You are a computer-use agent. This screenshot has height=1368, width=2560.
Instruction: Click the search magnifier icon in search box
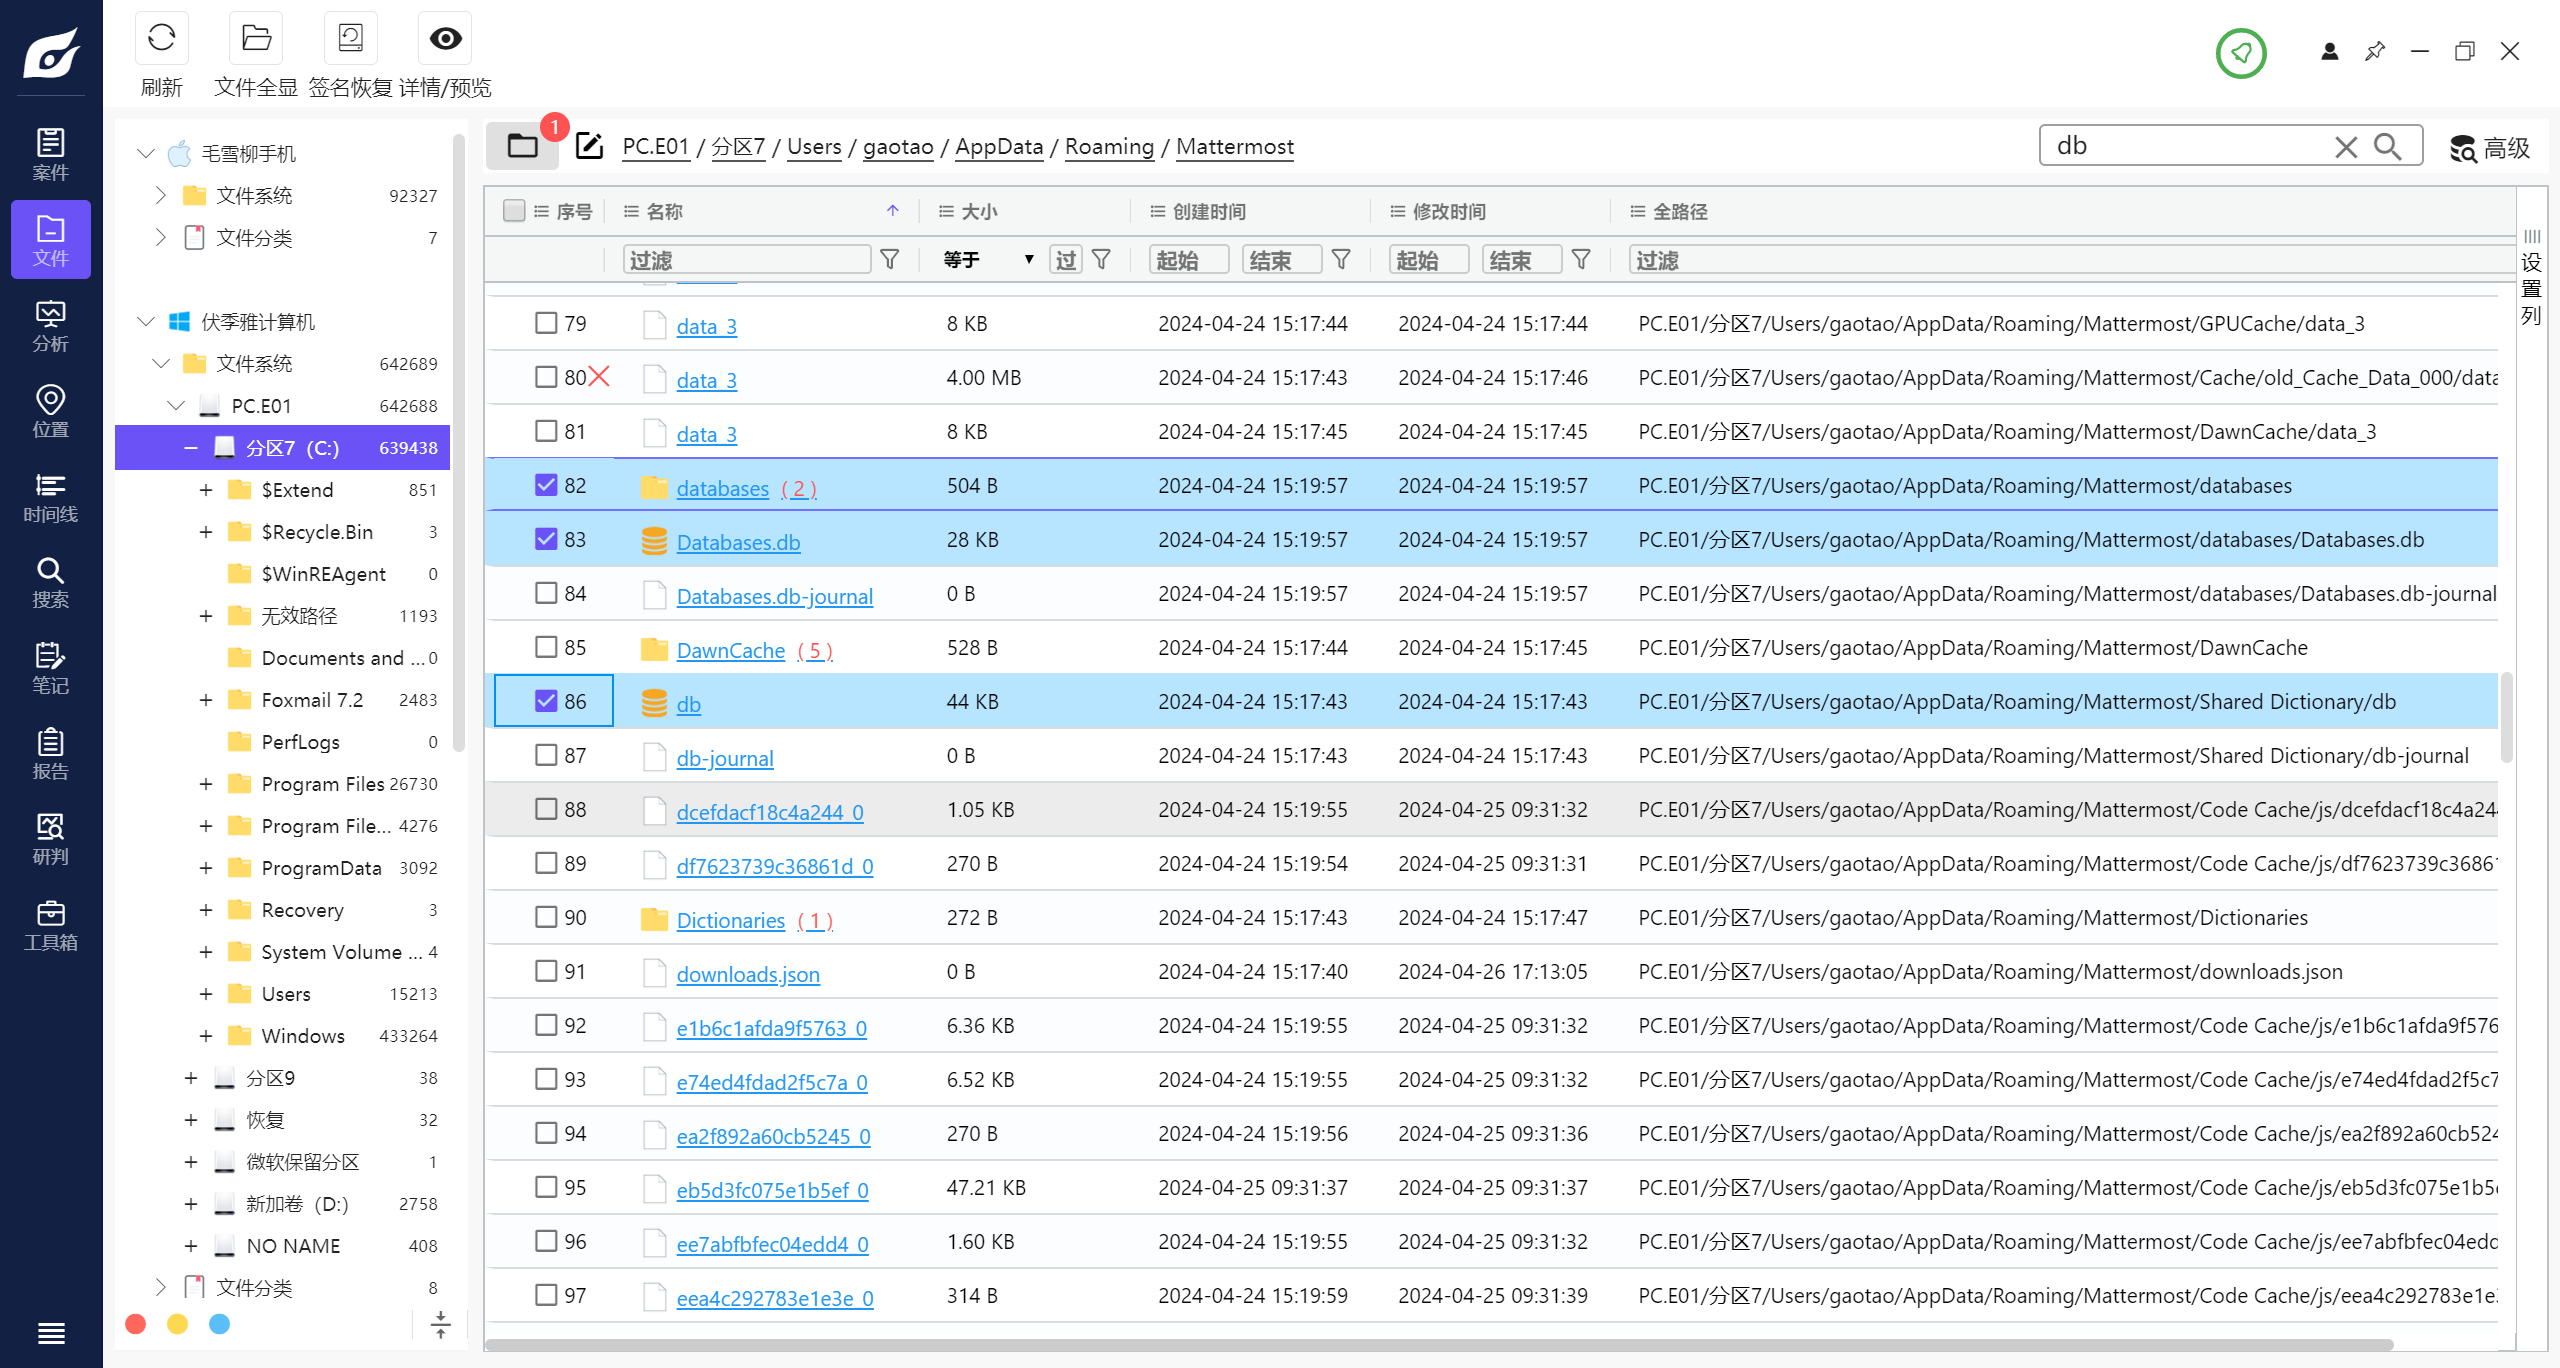pos(2388,146)
